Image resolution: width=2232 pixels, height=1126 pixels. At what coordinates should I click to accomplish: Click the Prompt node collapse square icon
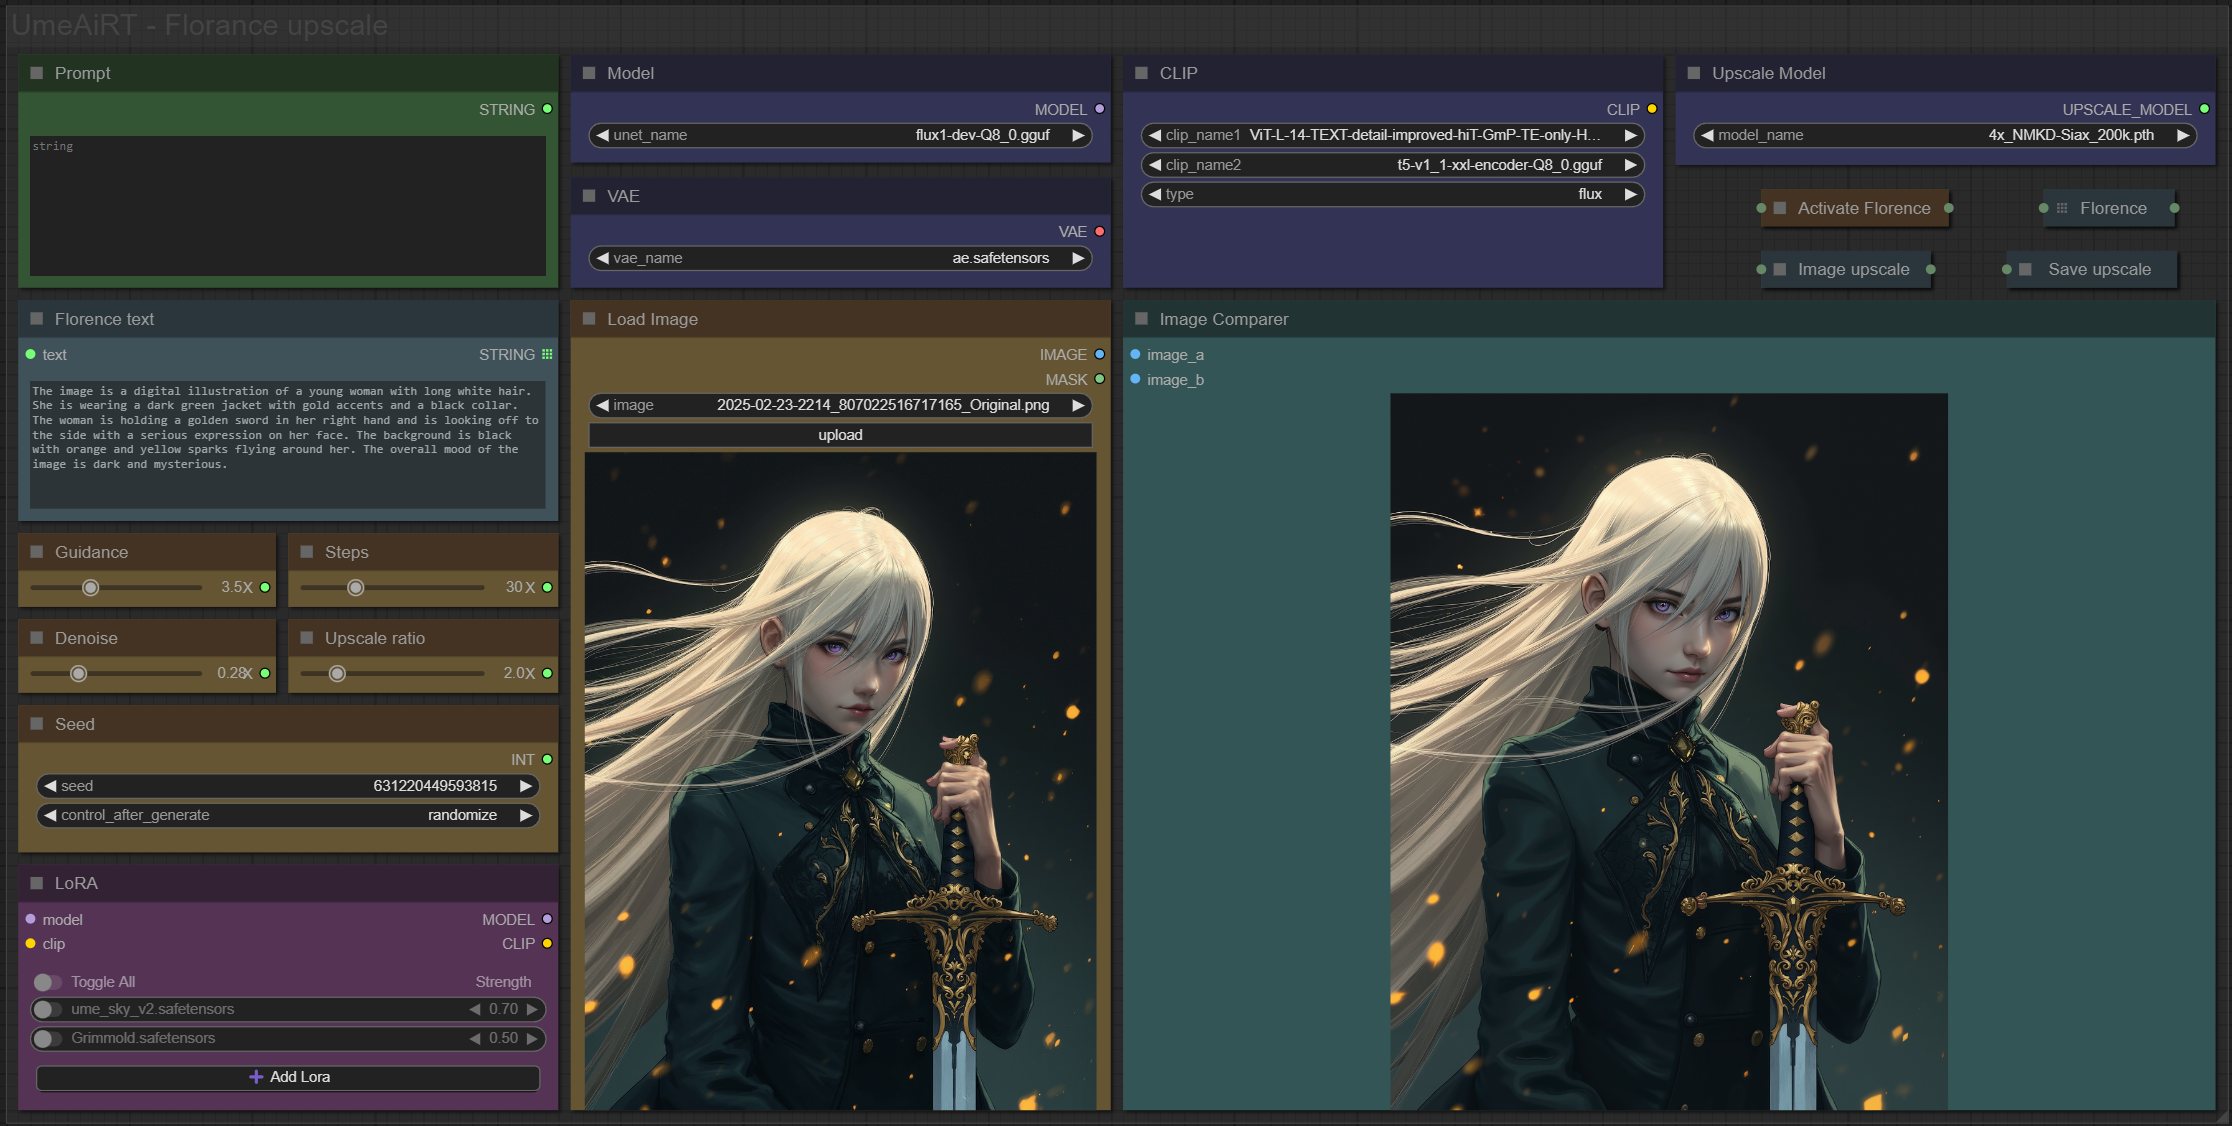pos(37,73)
